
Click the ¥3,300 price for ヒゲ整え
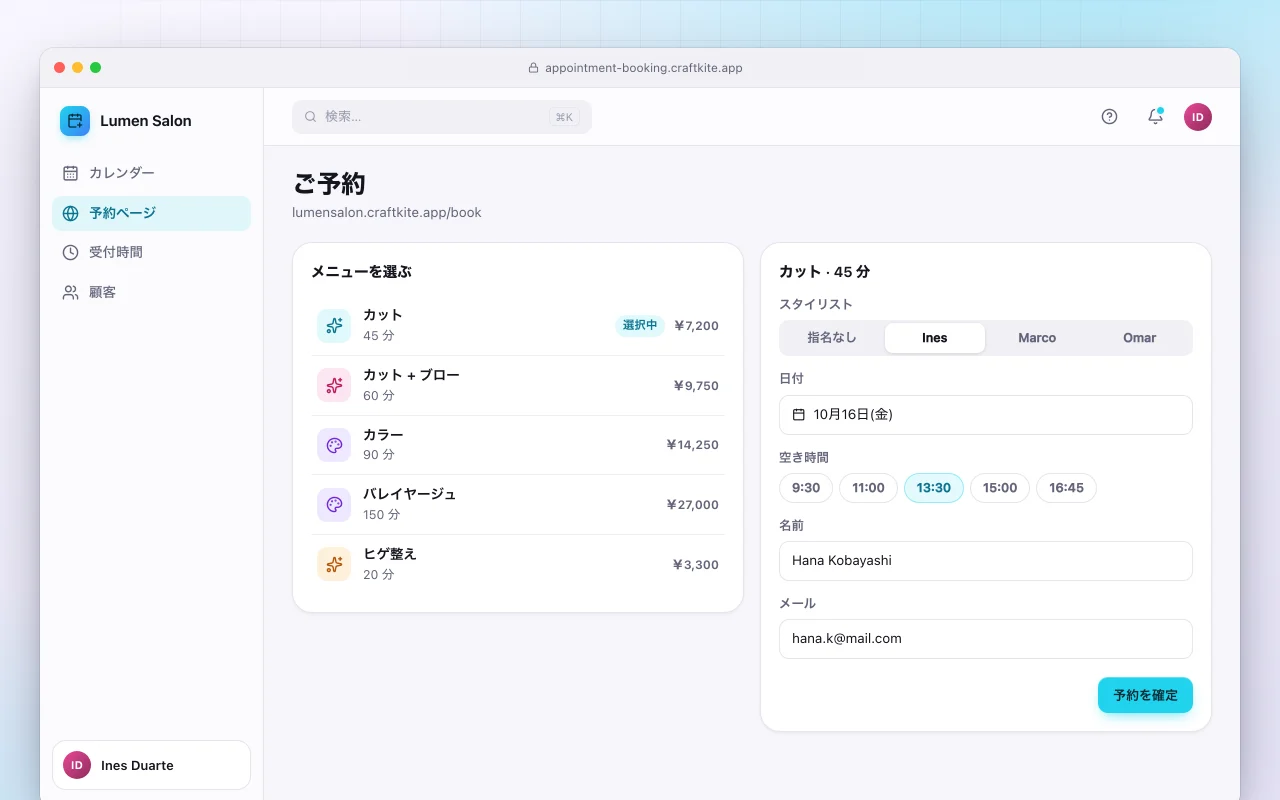coord(695,565)
